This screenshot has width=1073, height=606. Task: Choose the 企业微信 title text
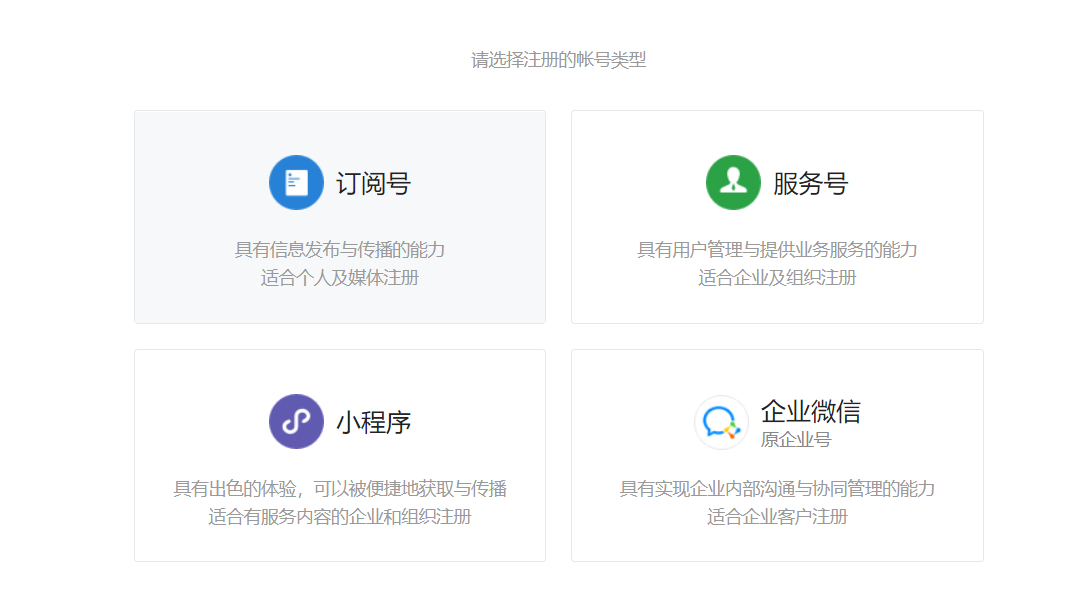click(x=810, y=411)
